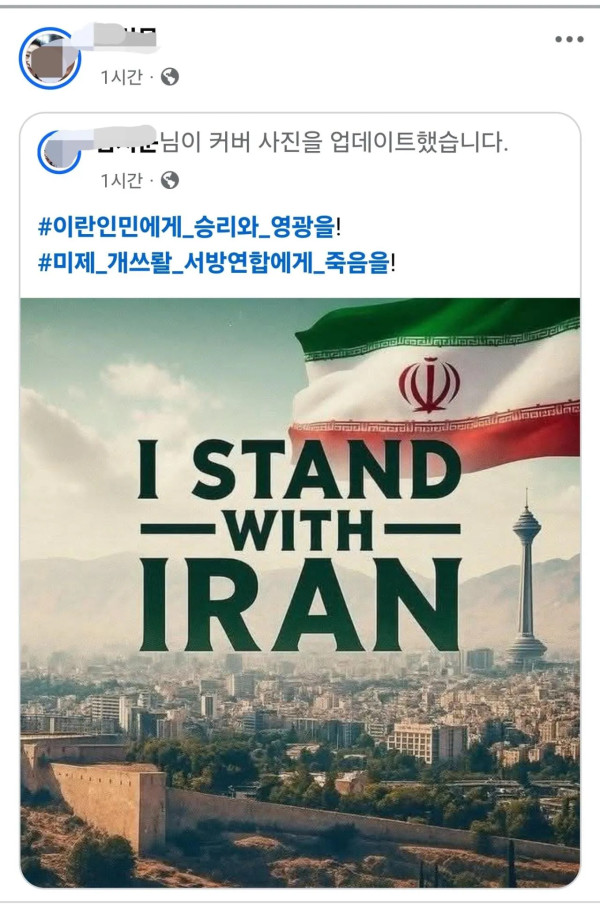Open hashtag #미제_개쓰랄_서방연합에게_죽음을
This screenshot has width=600, height=915.
click(x=214, y=263)
